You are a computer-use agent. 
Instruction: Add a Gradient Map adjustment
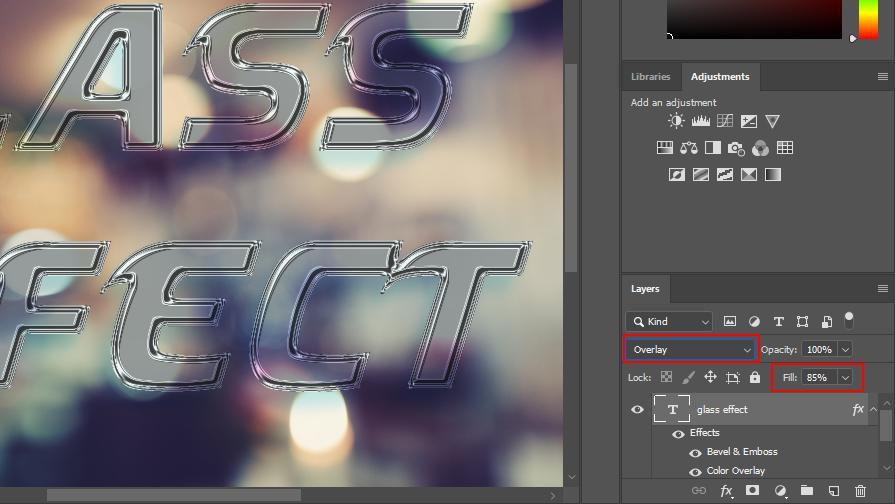point(772,175)
